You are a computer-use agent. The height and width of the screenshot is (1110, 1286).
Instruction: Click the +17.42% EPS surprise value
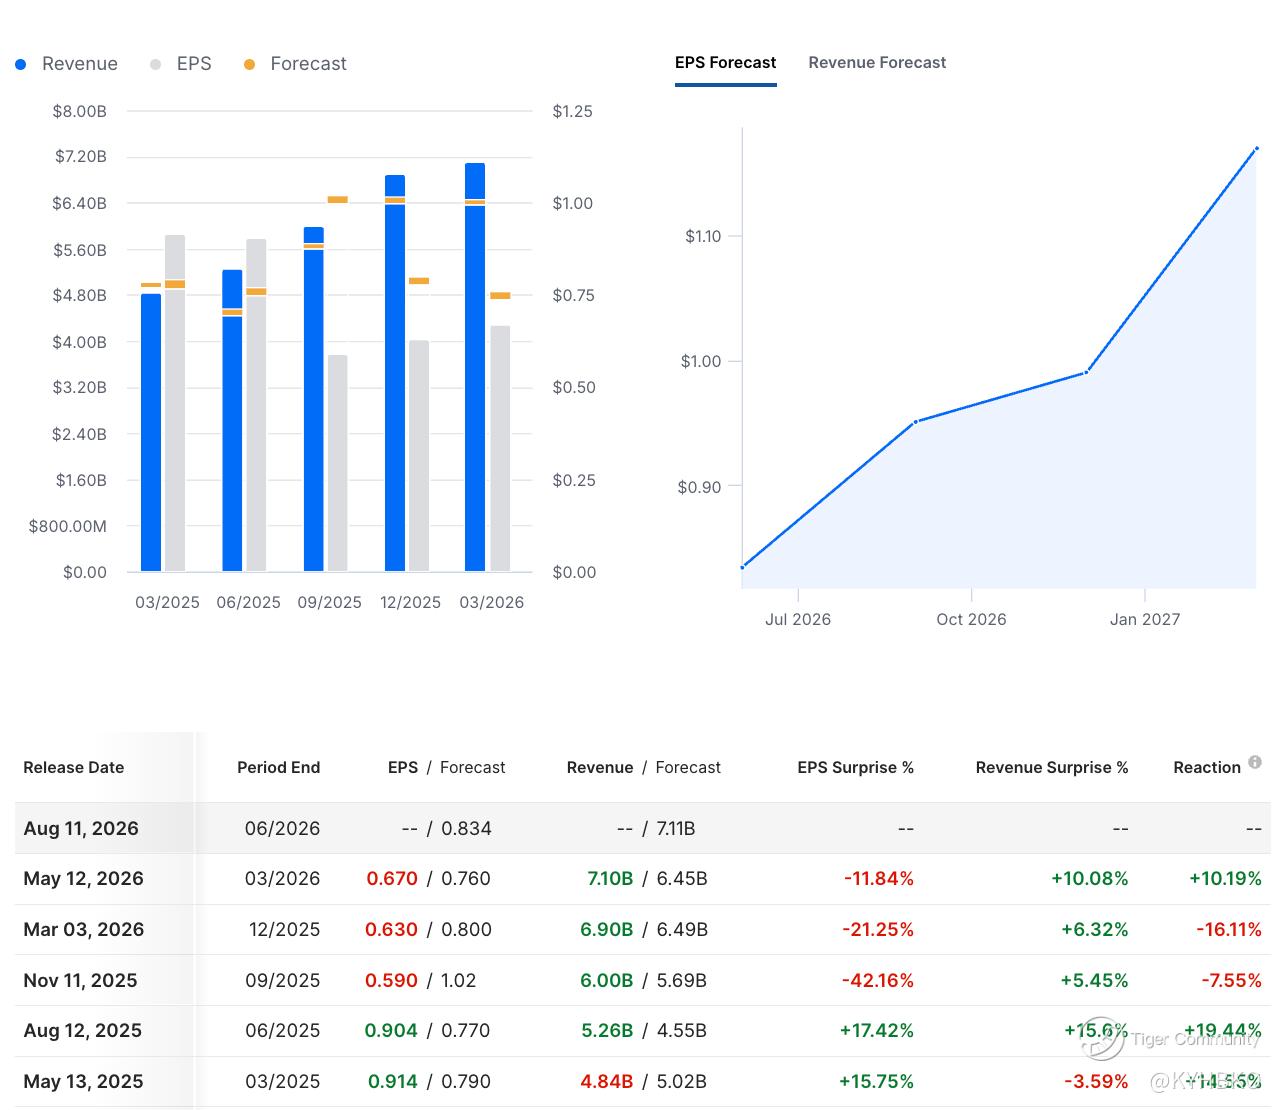[877, 1030]
